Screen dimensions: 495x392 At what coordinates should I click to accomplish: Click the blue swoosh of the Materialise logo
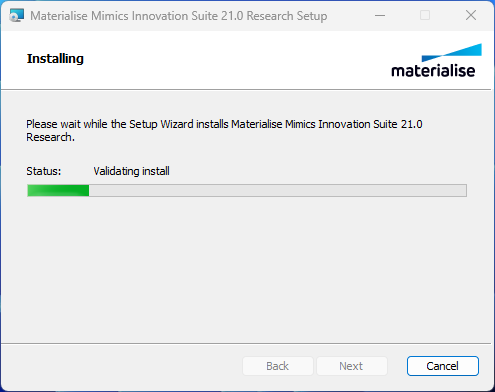[452, 52]
